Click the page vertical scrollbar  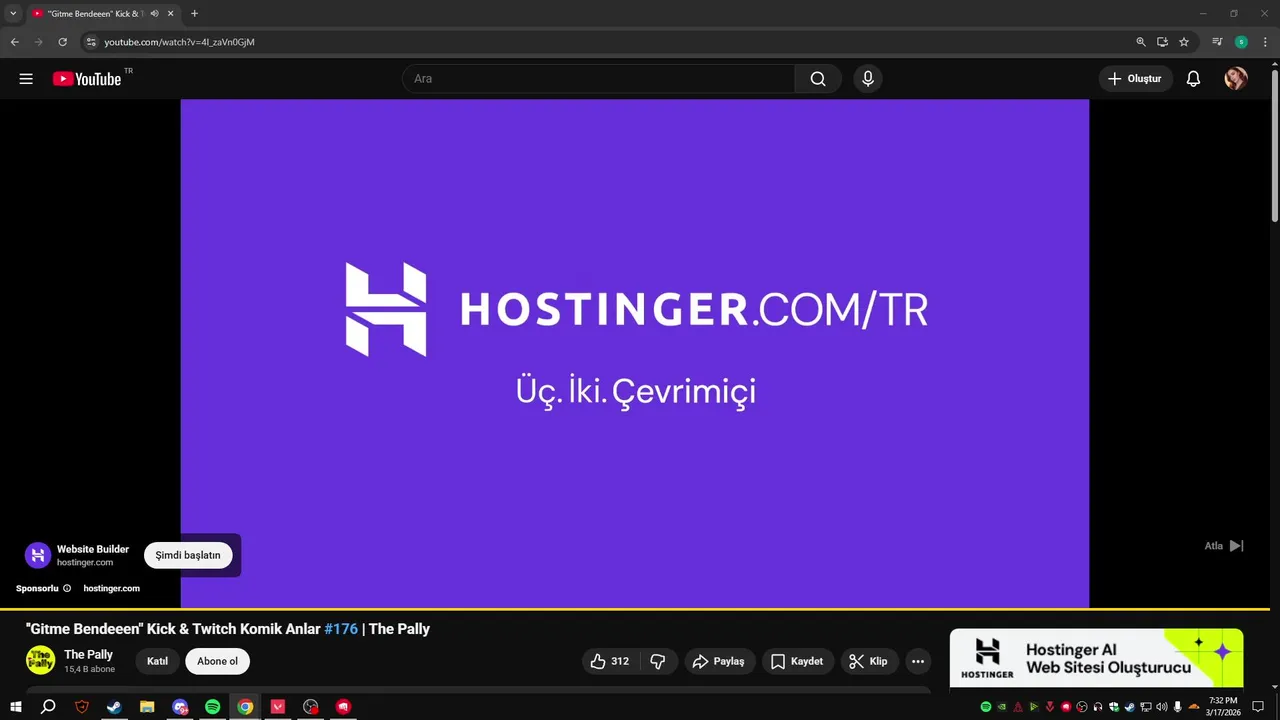(x=1274, y=145)
